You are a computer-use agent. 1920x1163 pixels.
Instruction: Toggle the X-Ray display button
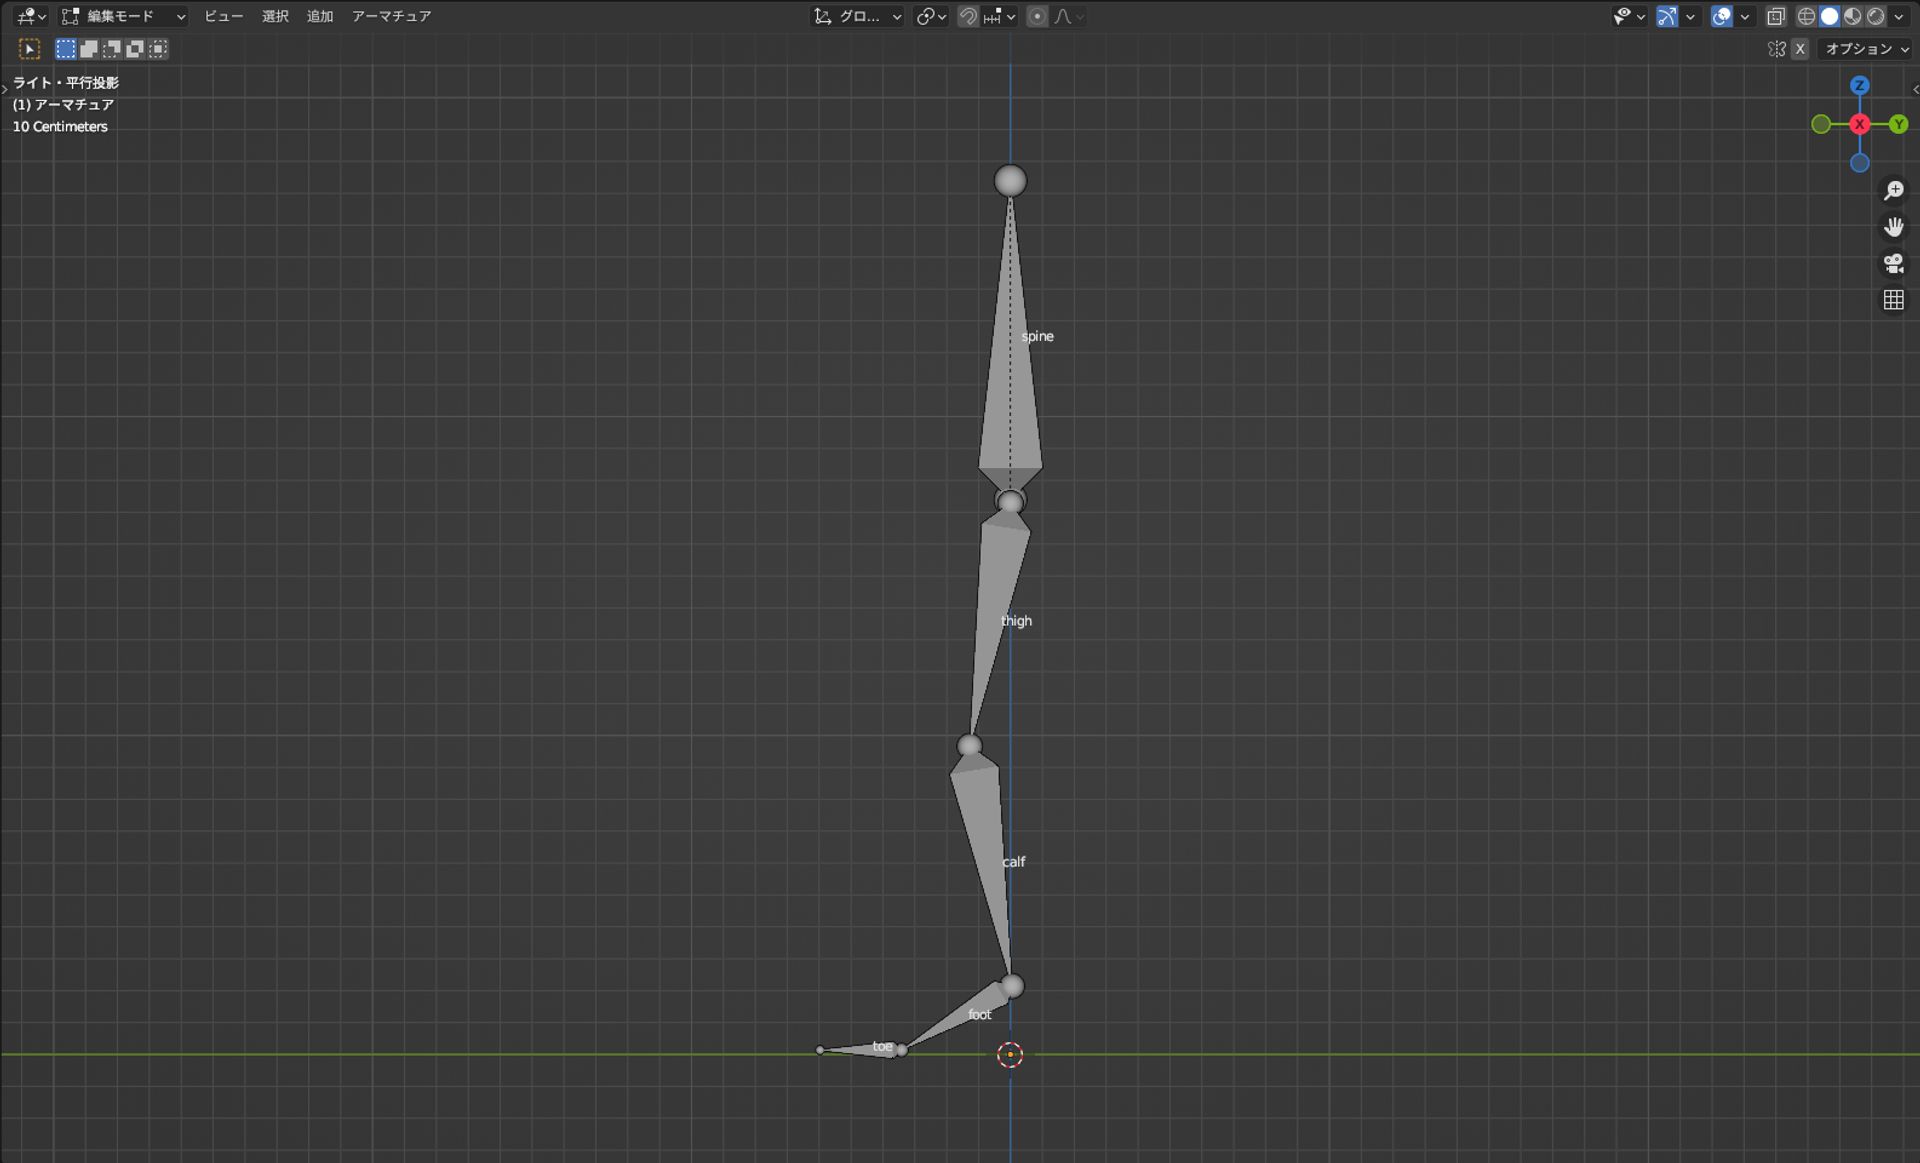(x=1776, y=16)
